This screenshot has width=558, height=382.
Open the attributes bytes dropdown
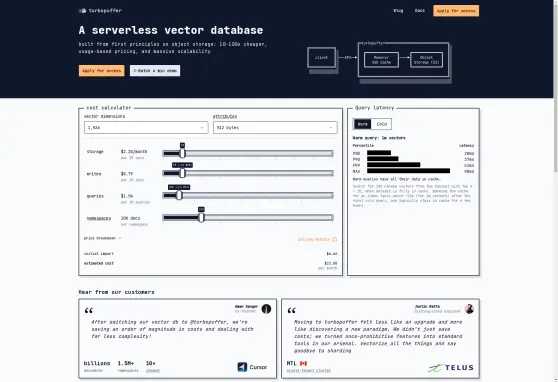pos(275,127)
